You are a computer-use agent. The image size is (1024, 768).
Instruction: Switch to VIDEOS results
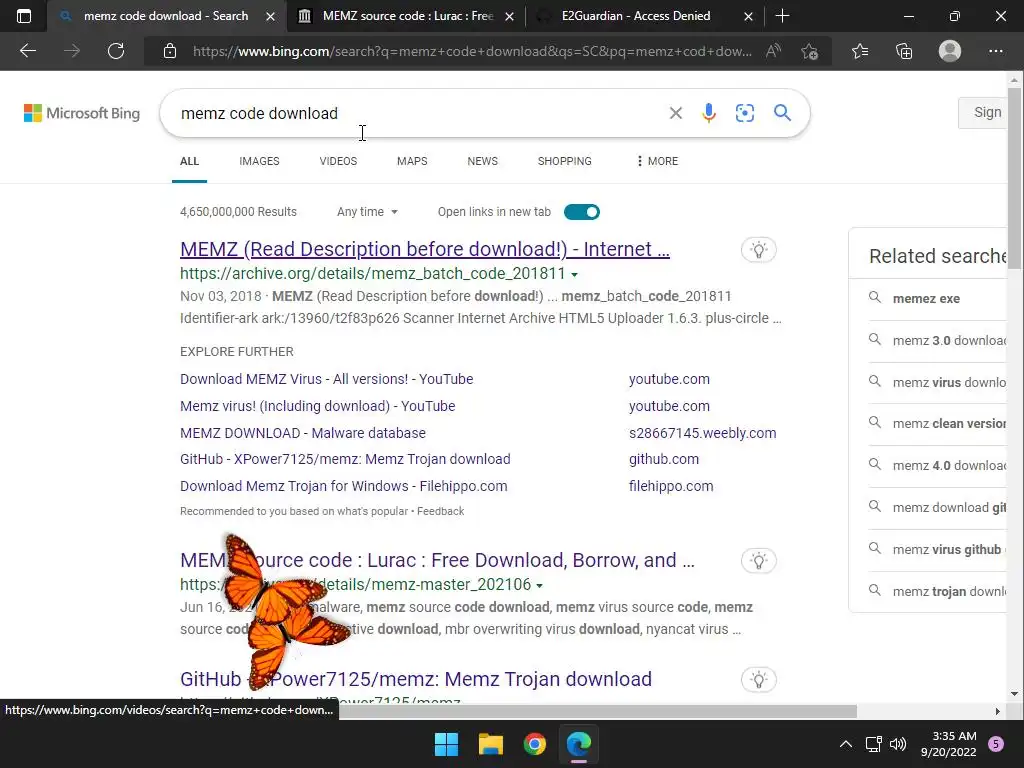click(x=338, y=161)
